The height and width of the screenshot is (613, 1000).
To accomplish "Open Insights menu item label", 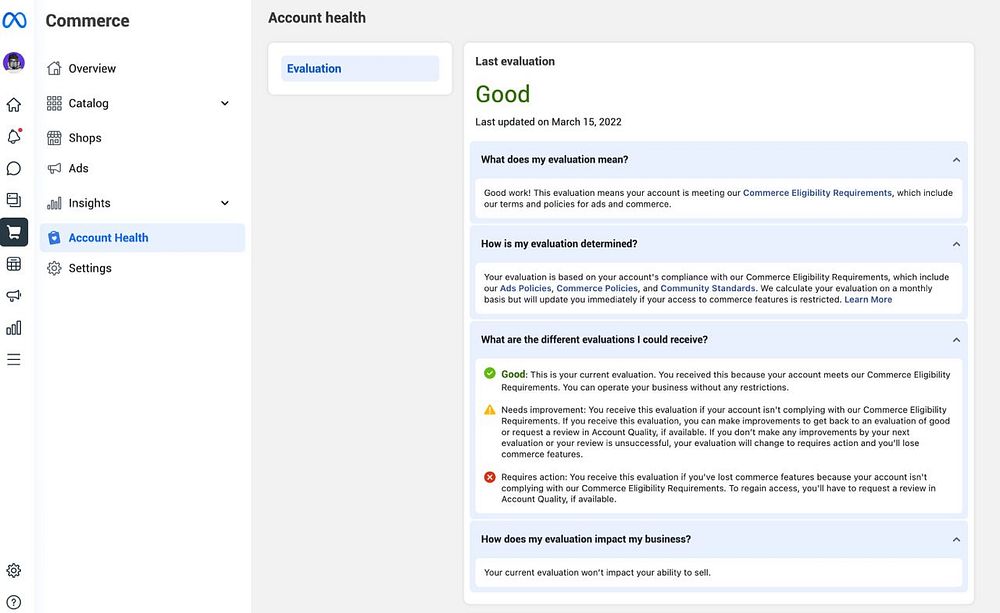I will [89, 203].
